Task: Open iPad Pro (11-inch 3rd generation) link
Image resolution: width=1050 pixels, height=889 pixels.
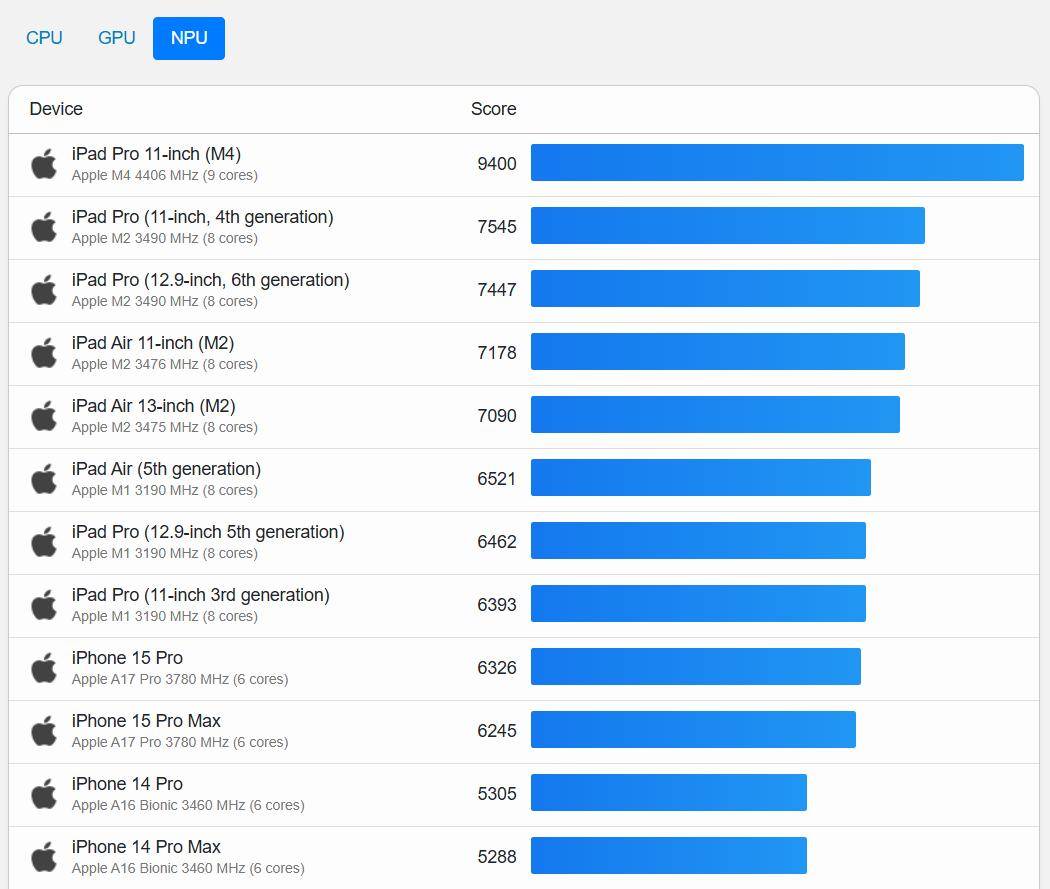Action: [x=200, y=594]
